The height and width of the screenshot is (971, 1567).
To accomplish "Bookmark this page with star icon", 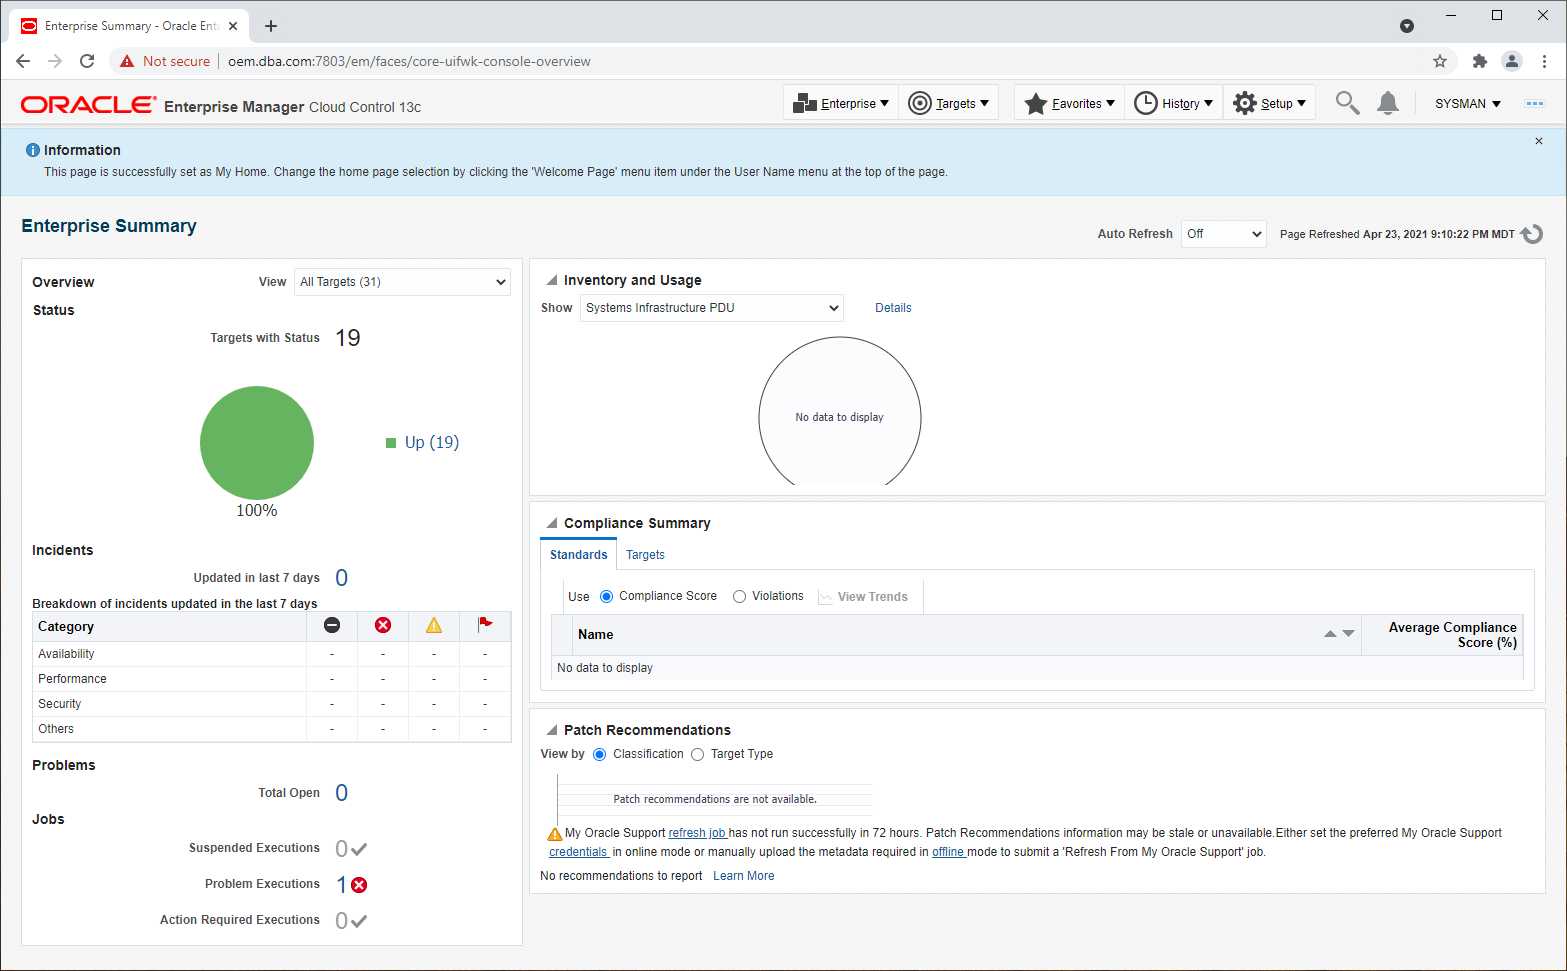I will 1440,61.
